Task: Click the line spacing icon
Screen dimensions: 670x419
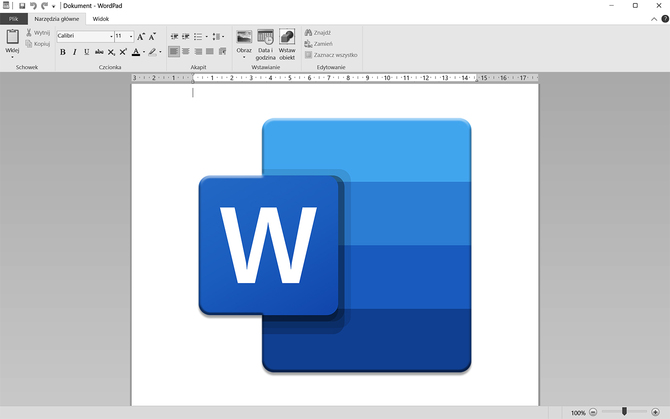Action: click(217, 37)
